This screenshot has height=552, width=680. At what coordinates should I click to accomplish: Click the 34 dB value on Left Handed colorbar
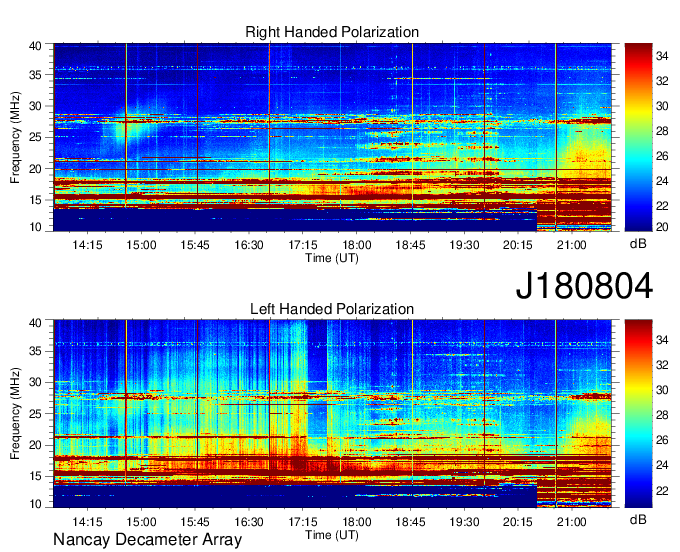(662, 340)
